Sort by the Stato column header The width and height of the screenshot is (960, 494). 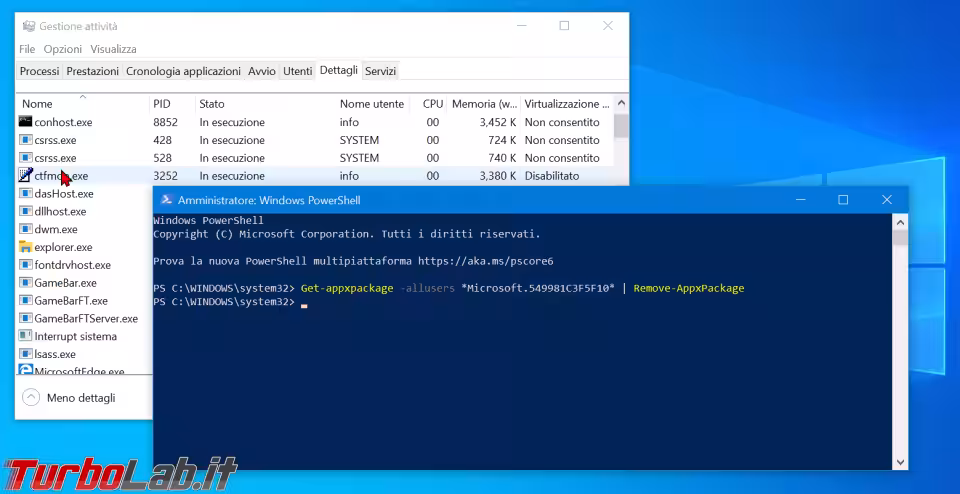pos(265,103)
